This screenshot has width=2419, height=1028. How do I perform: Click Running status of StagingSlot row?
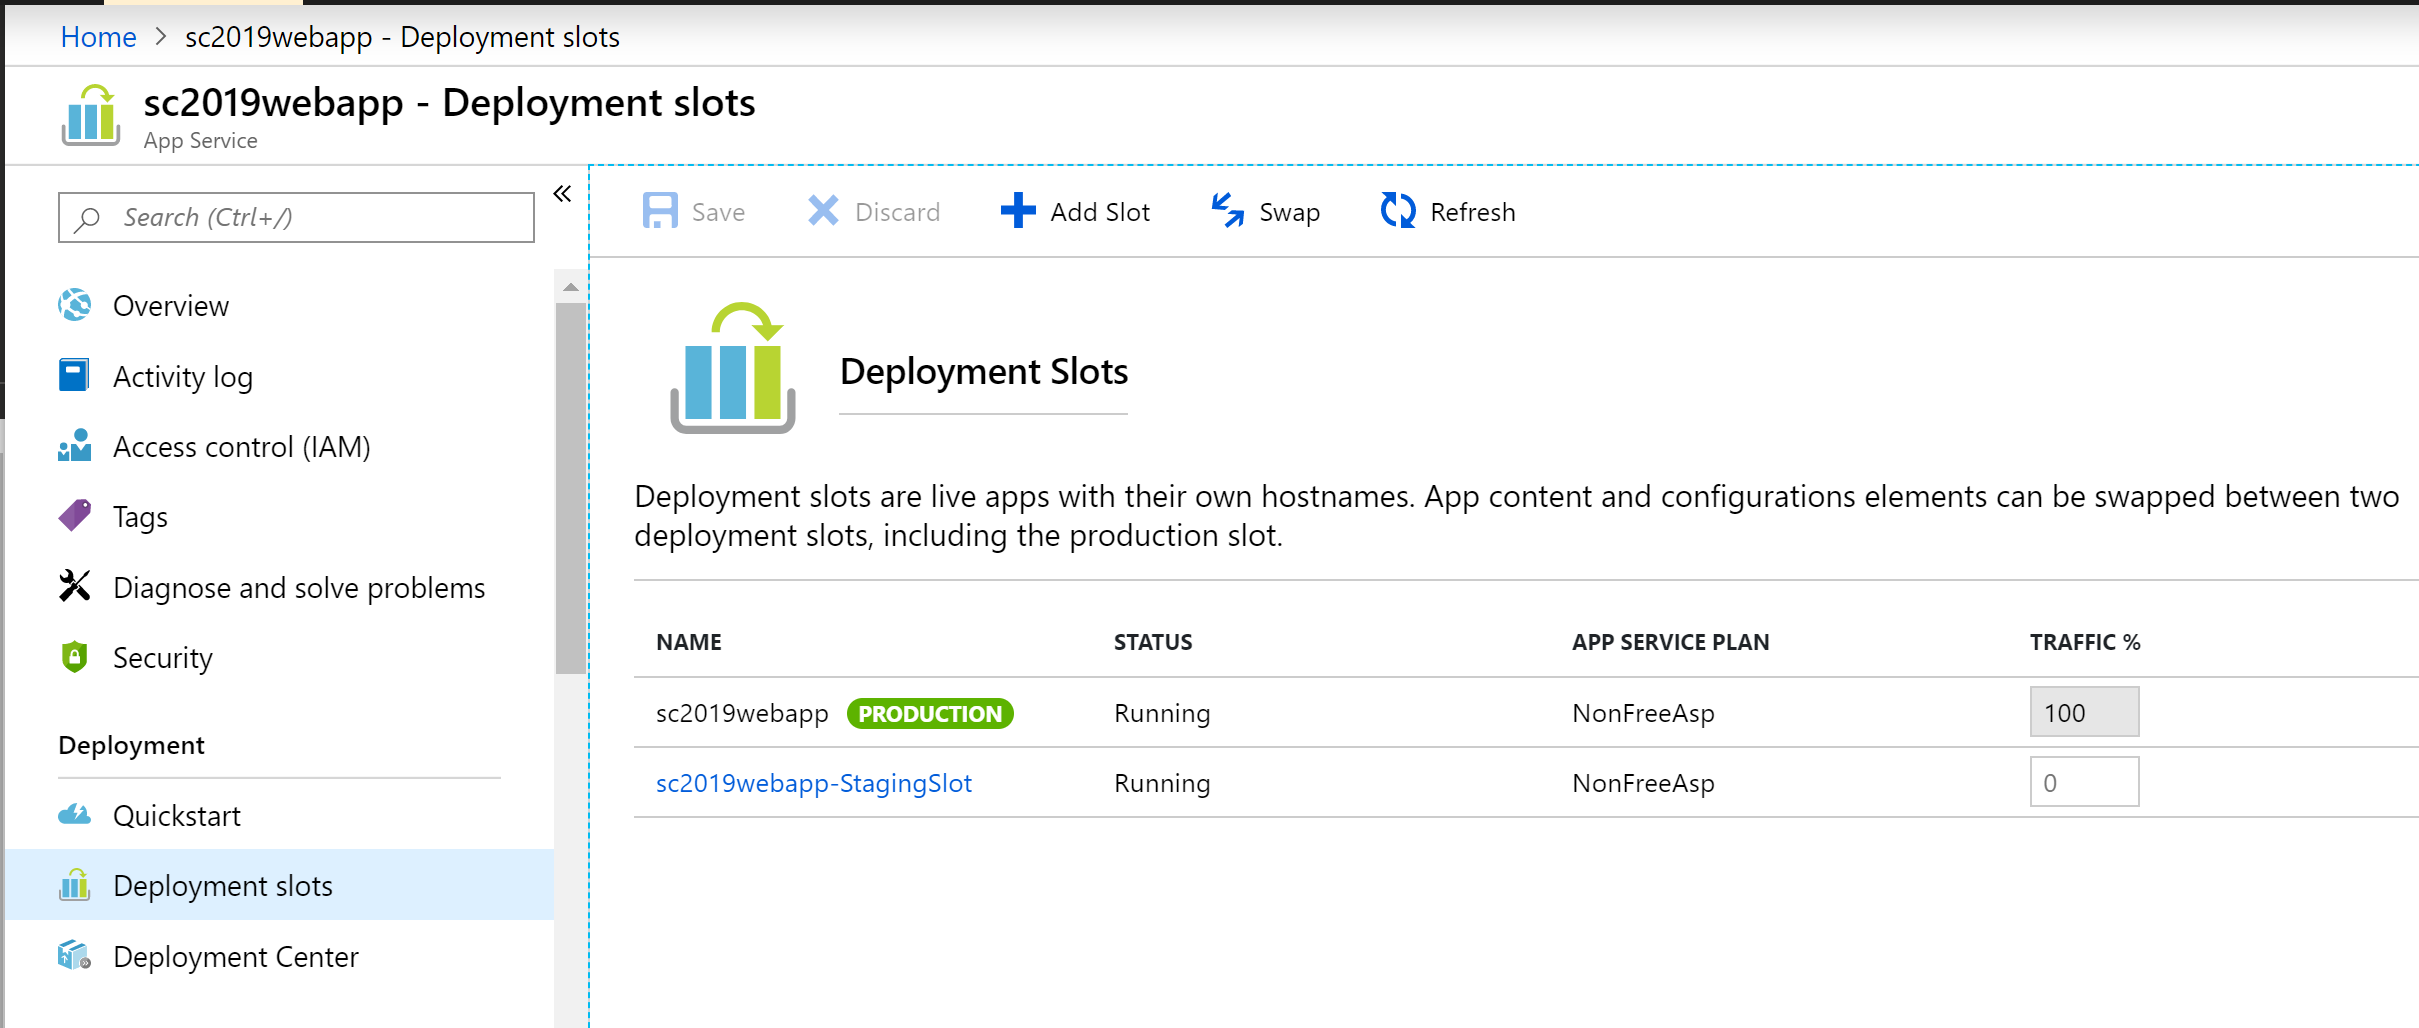pos(1162,783)
